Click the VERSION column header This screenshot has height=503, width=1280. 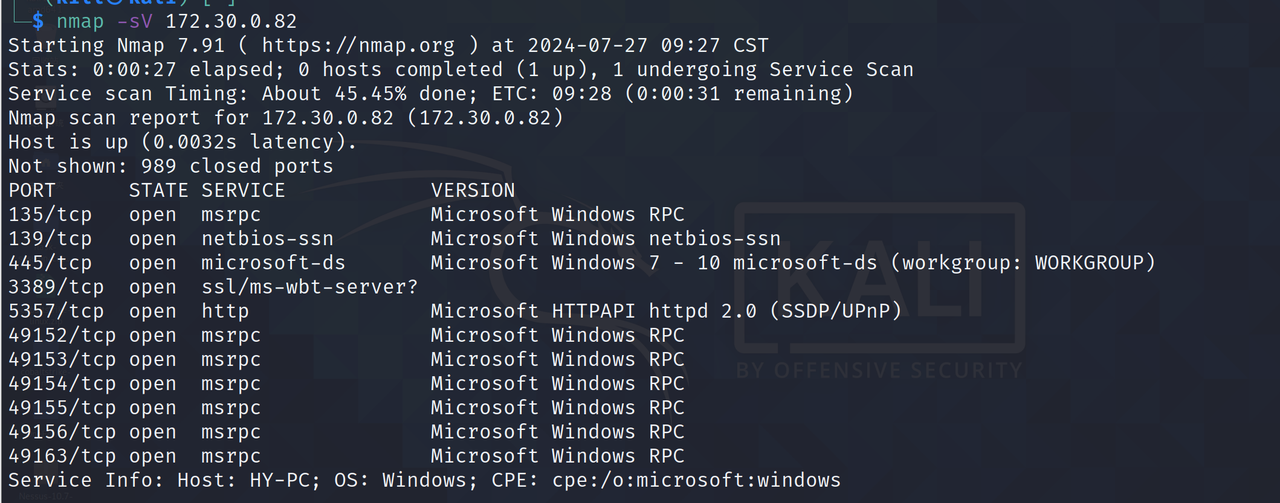click(x=473, y=190)
